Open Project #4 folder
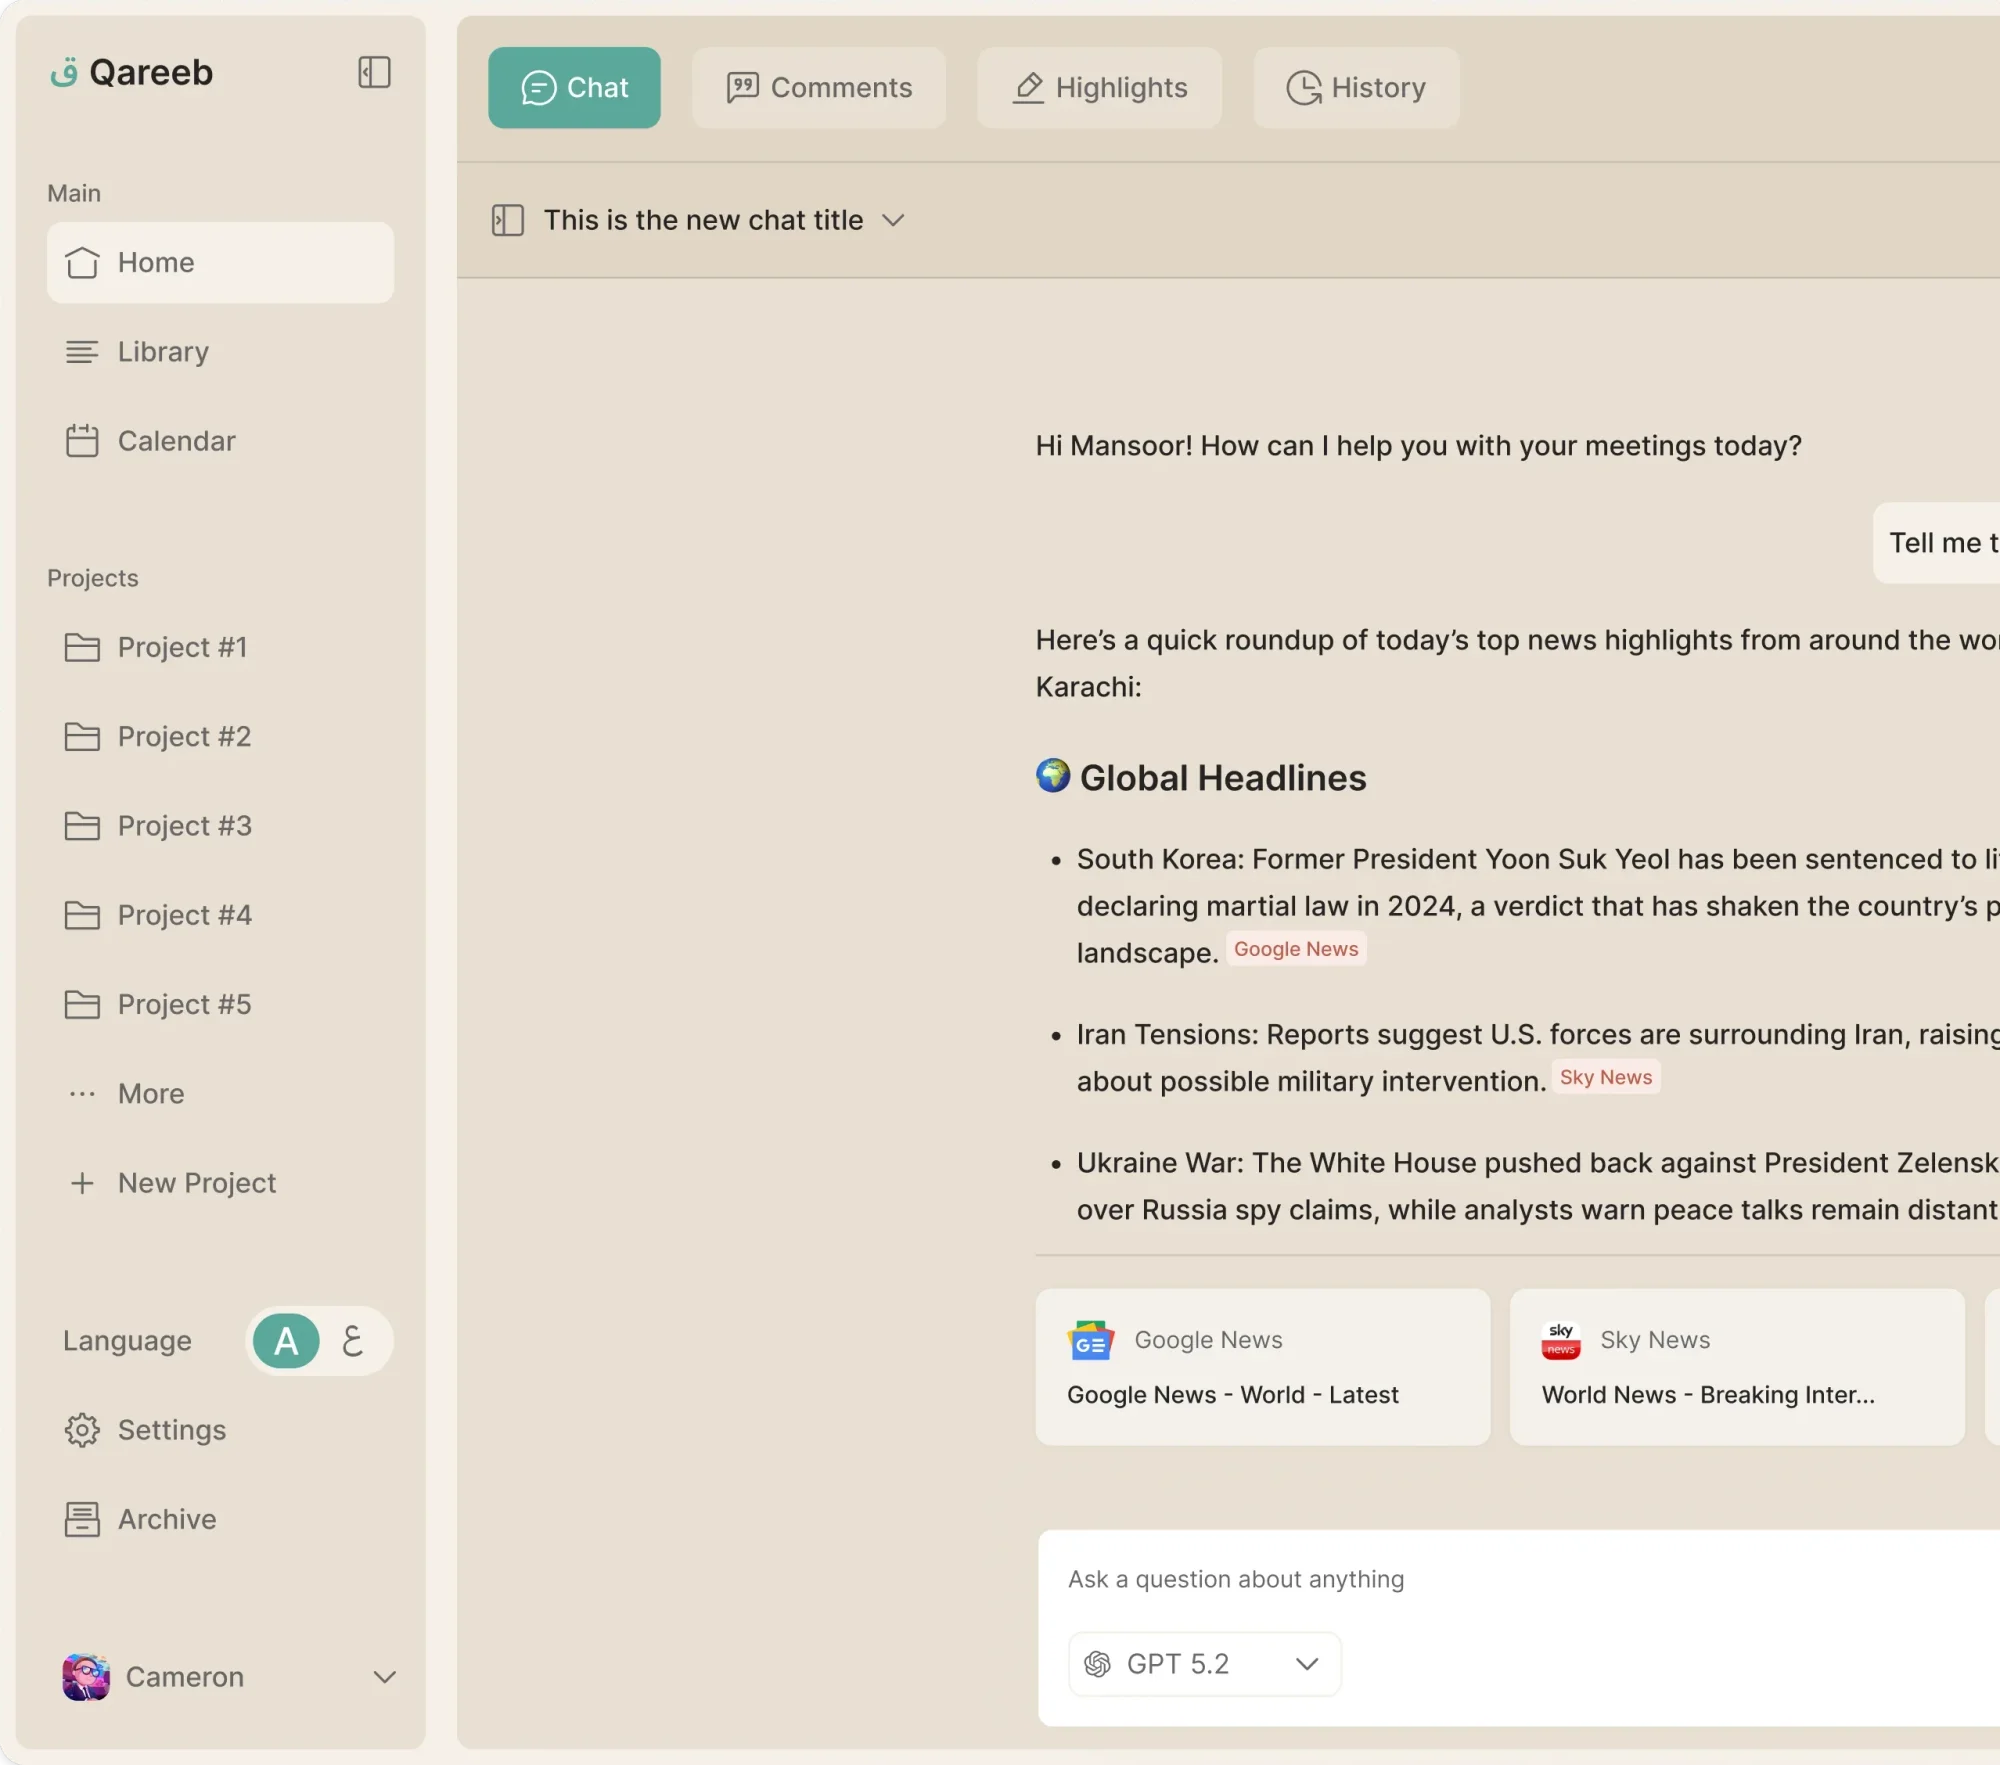 (220, 914)
